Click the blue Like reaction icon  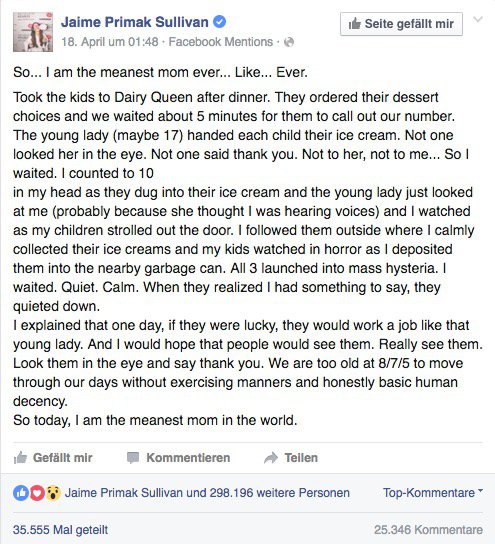click(x=21, y=493)
